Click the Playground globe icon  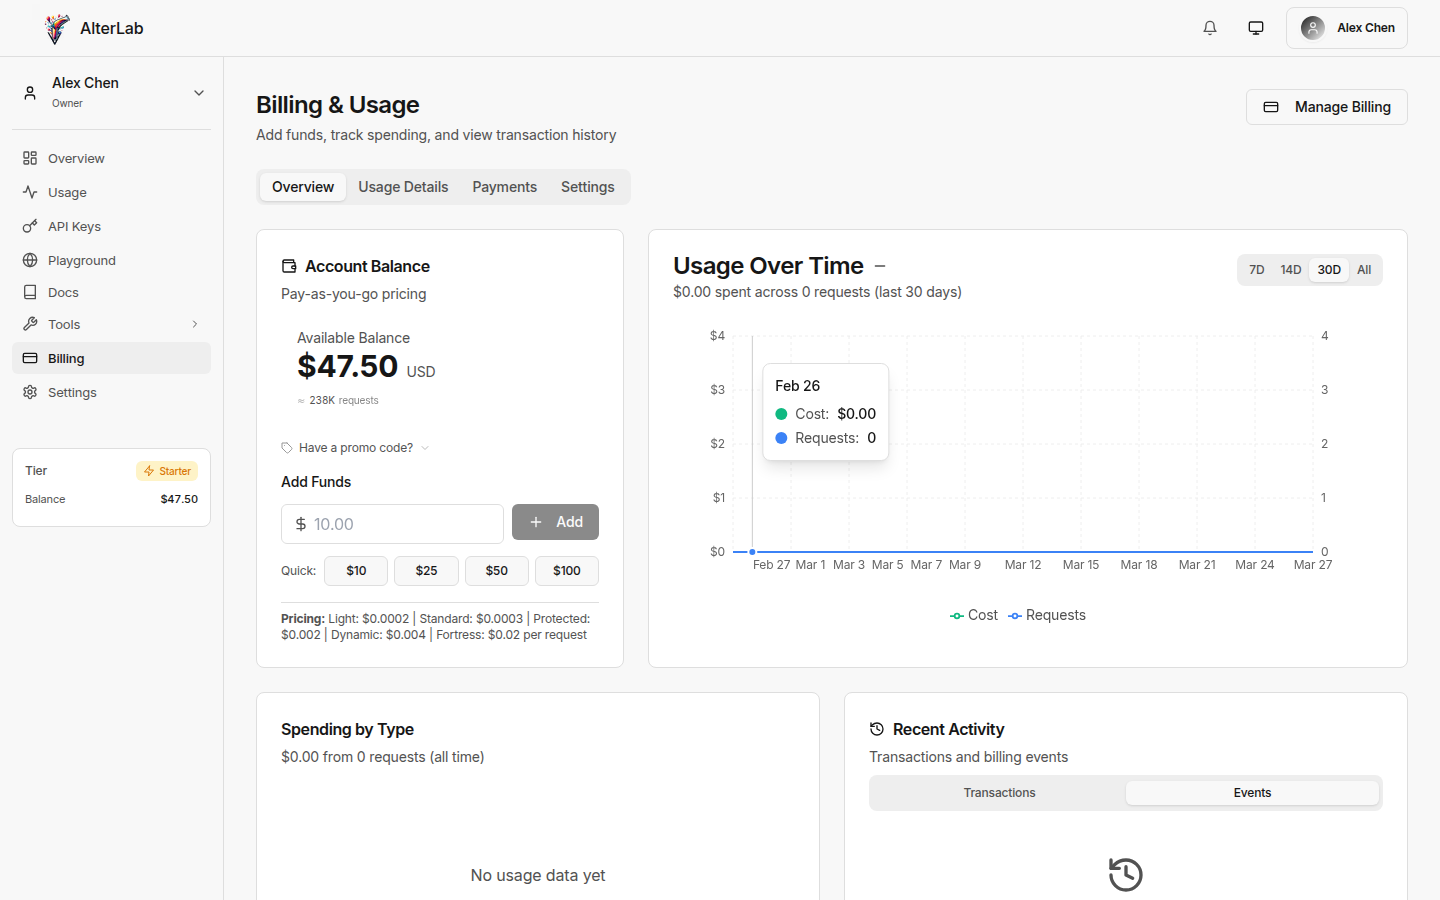click(x=30, y=260)
